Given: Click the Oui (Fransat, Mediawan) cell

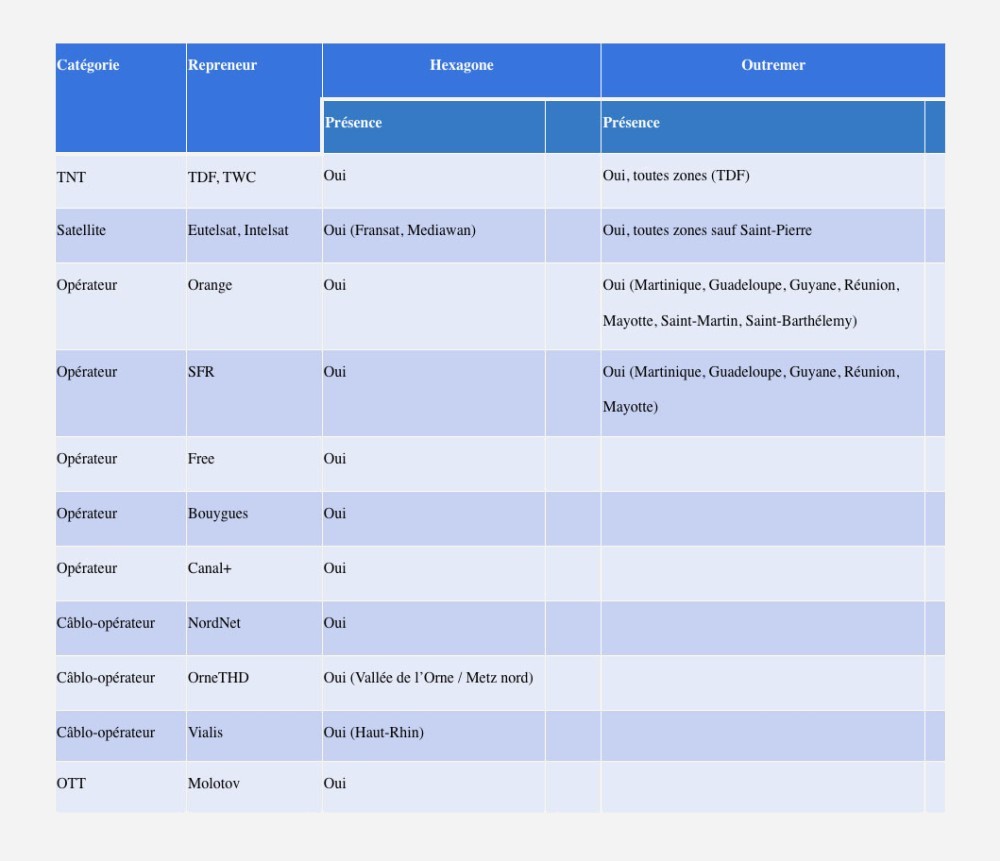Looking at the screenshot, I should tap(400, 231).
